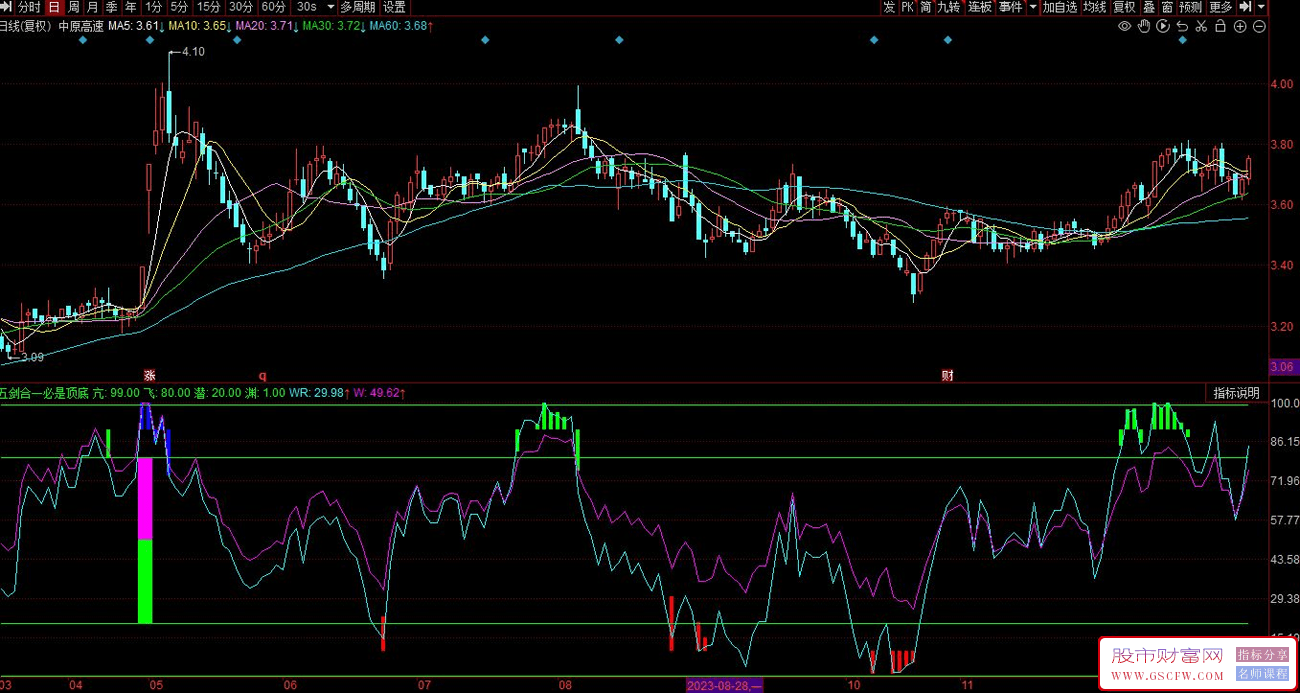This screenshot has width=1300, height=693.
Task: Click 加自选 to add to watchlist
Action: pos(1060,7)
